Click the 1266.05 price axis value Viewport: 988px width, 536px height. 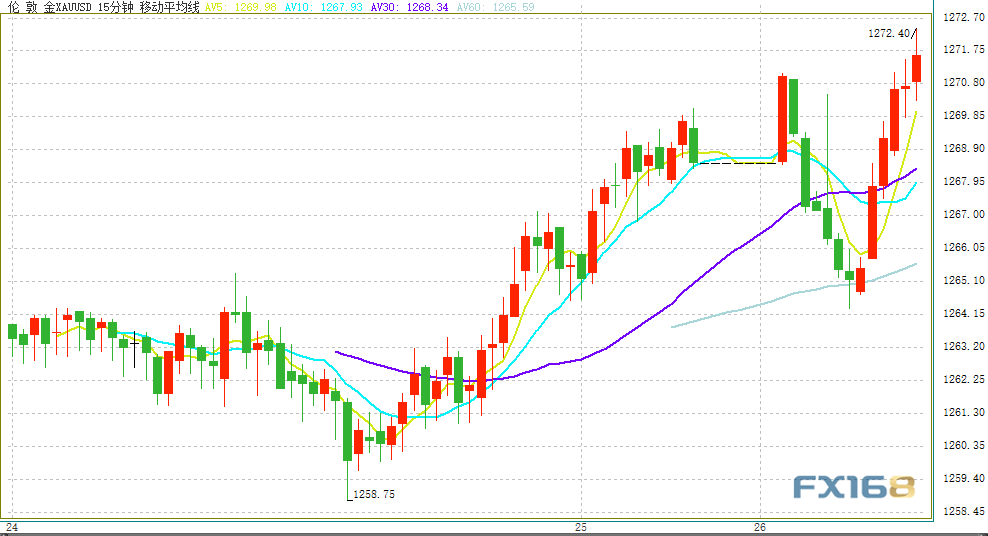point(963,248)
